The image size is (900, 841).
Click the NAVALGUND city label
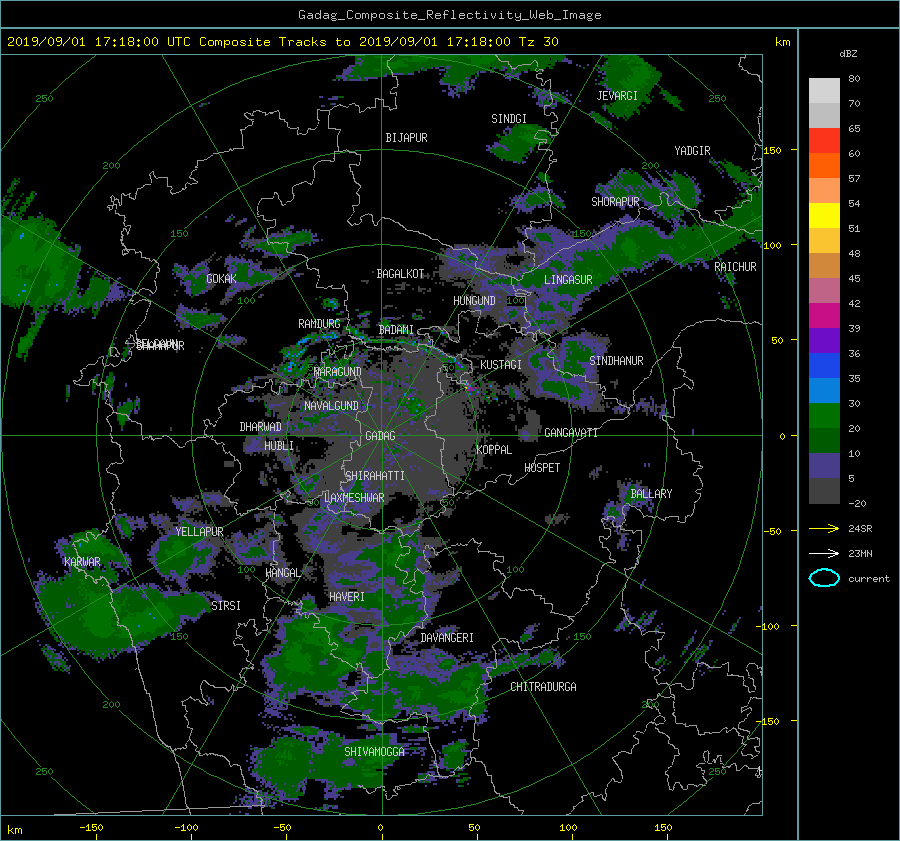(331, 406)
